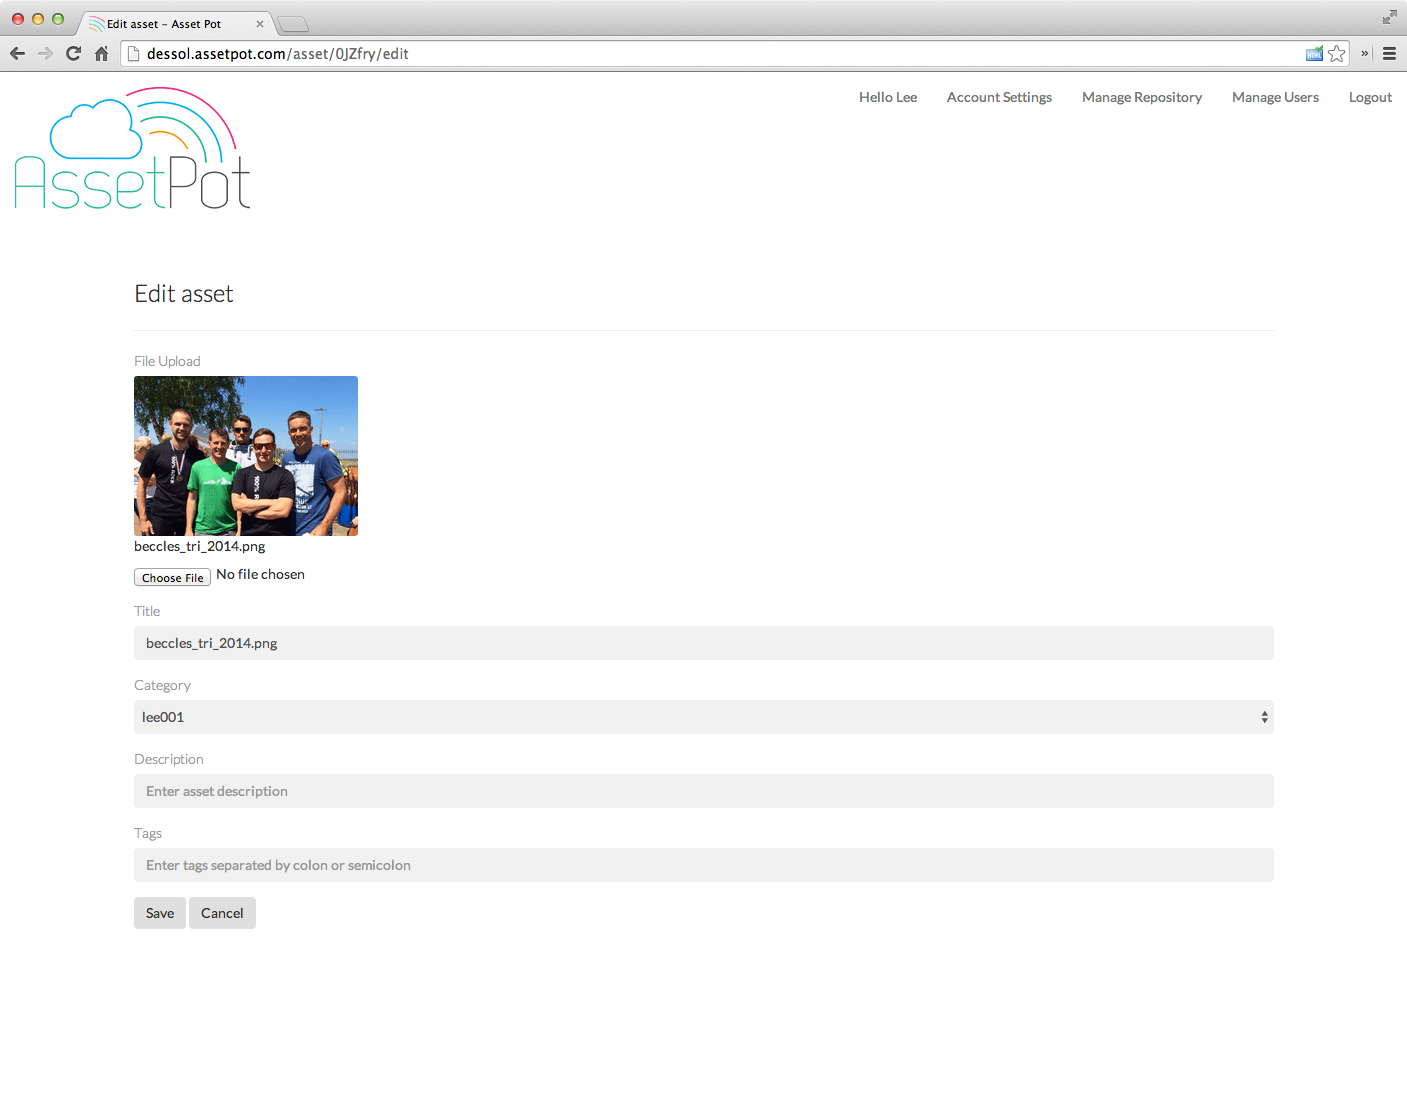Screen dimensions: 1407x1112
Task: Go to home page via house icon
Action: tap(101, 54)
